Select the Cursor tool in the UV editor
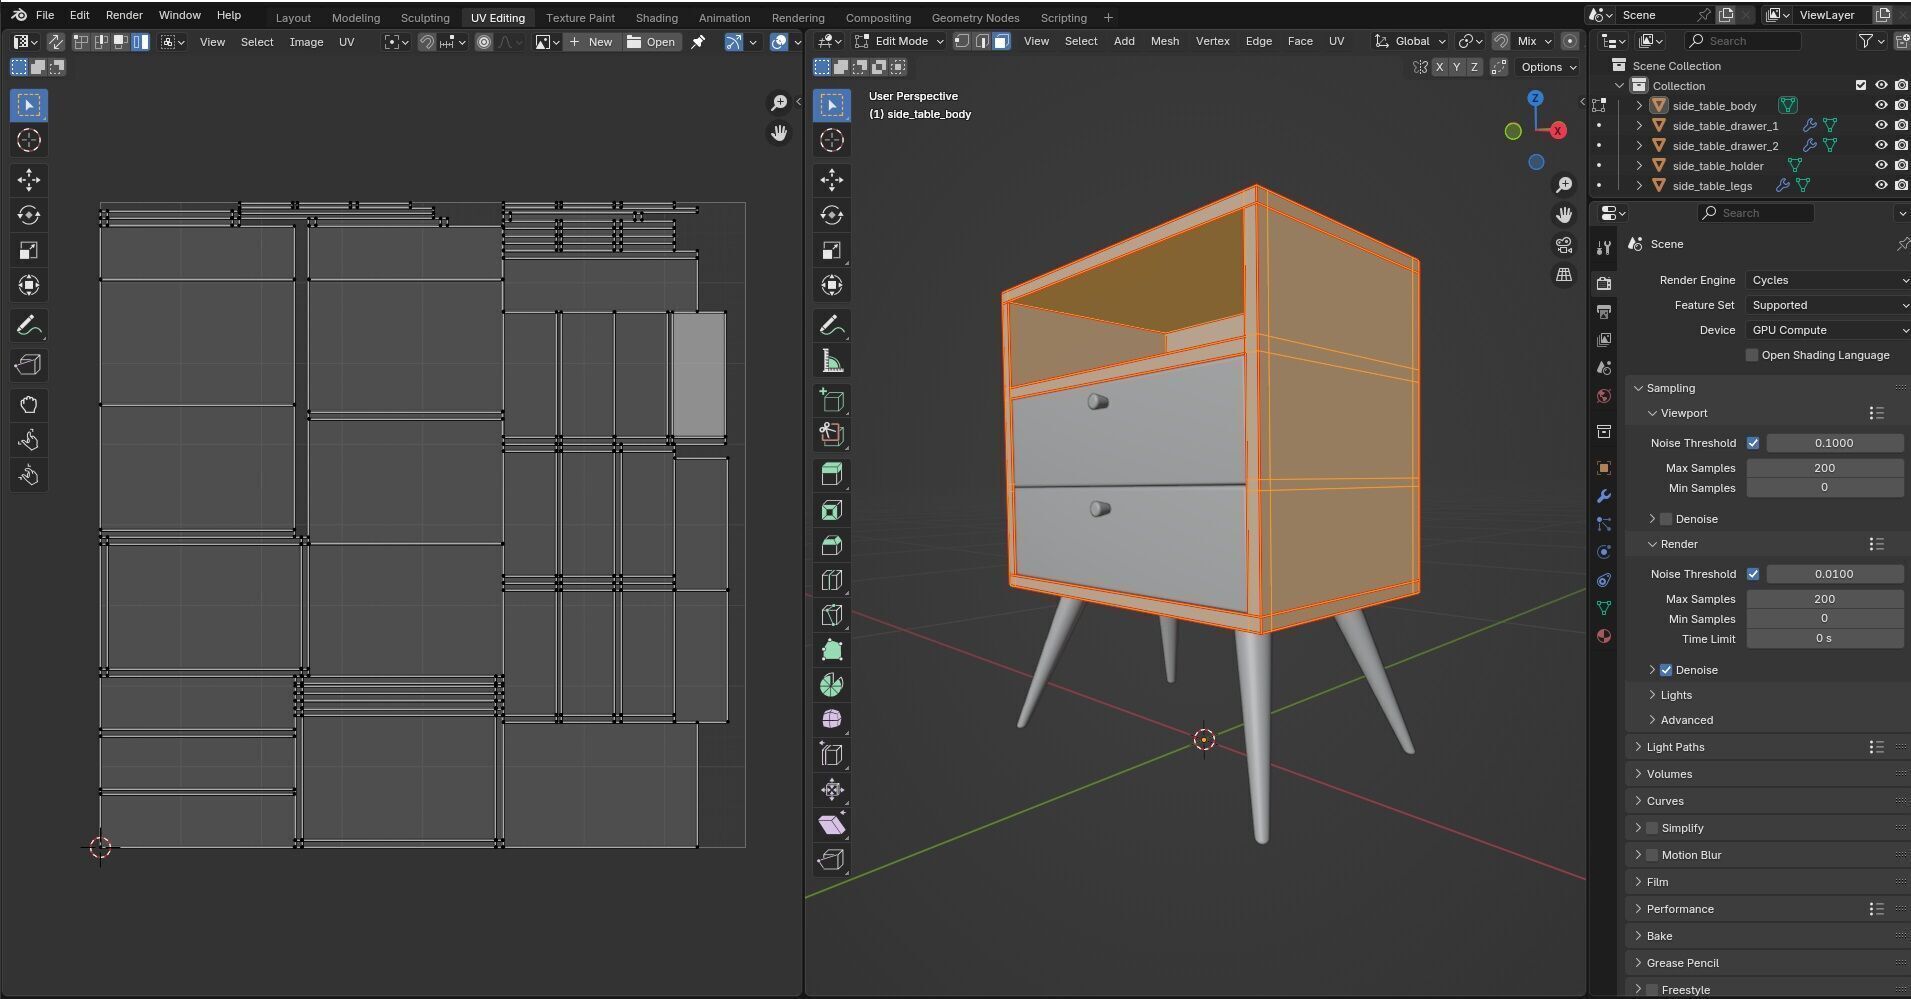 tap(29, 140)
